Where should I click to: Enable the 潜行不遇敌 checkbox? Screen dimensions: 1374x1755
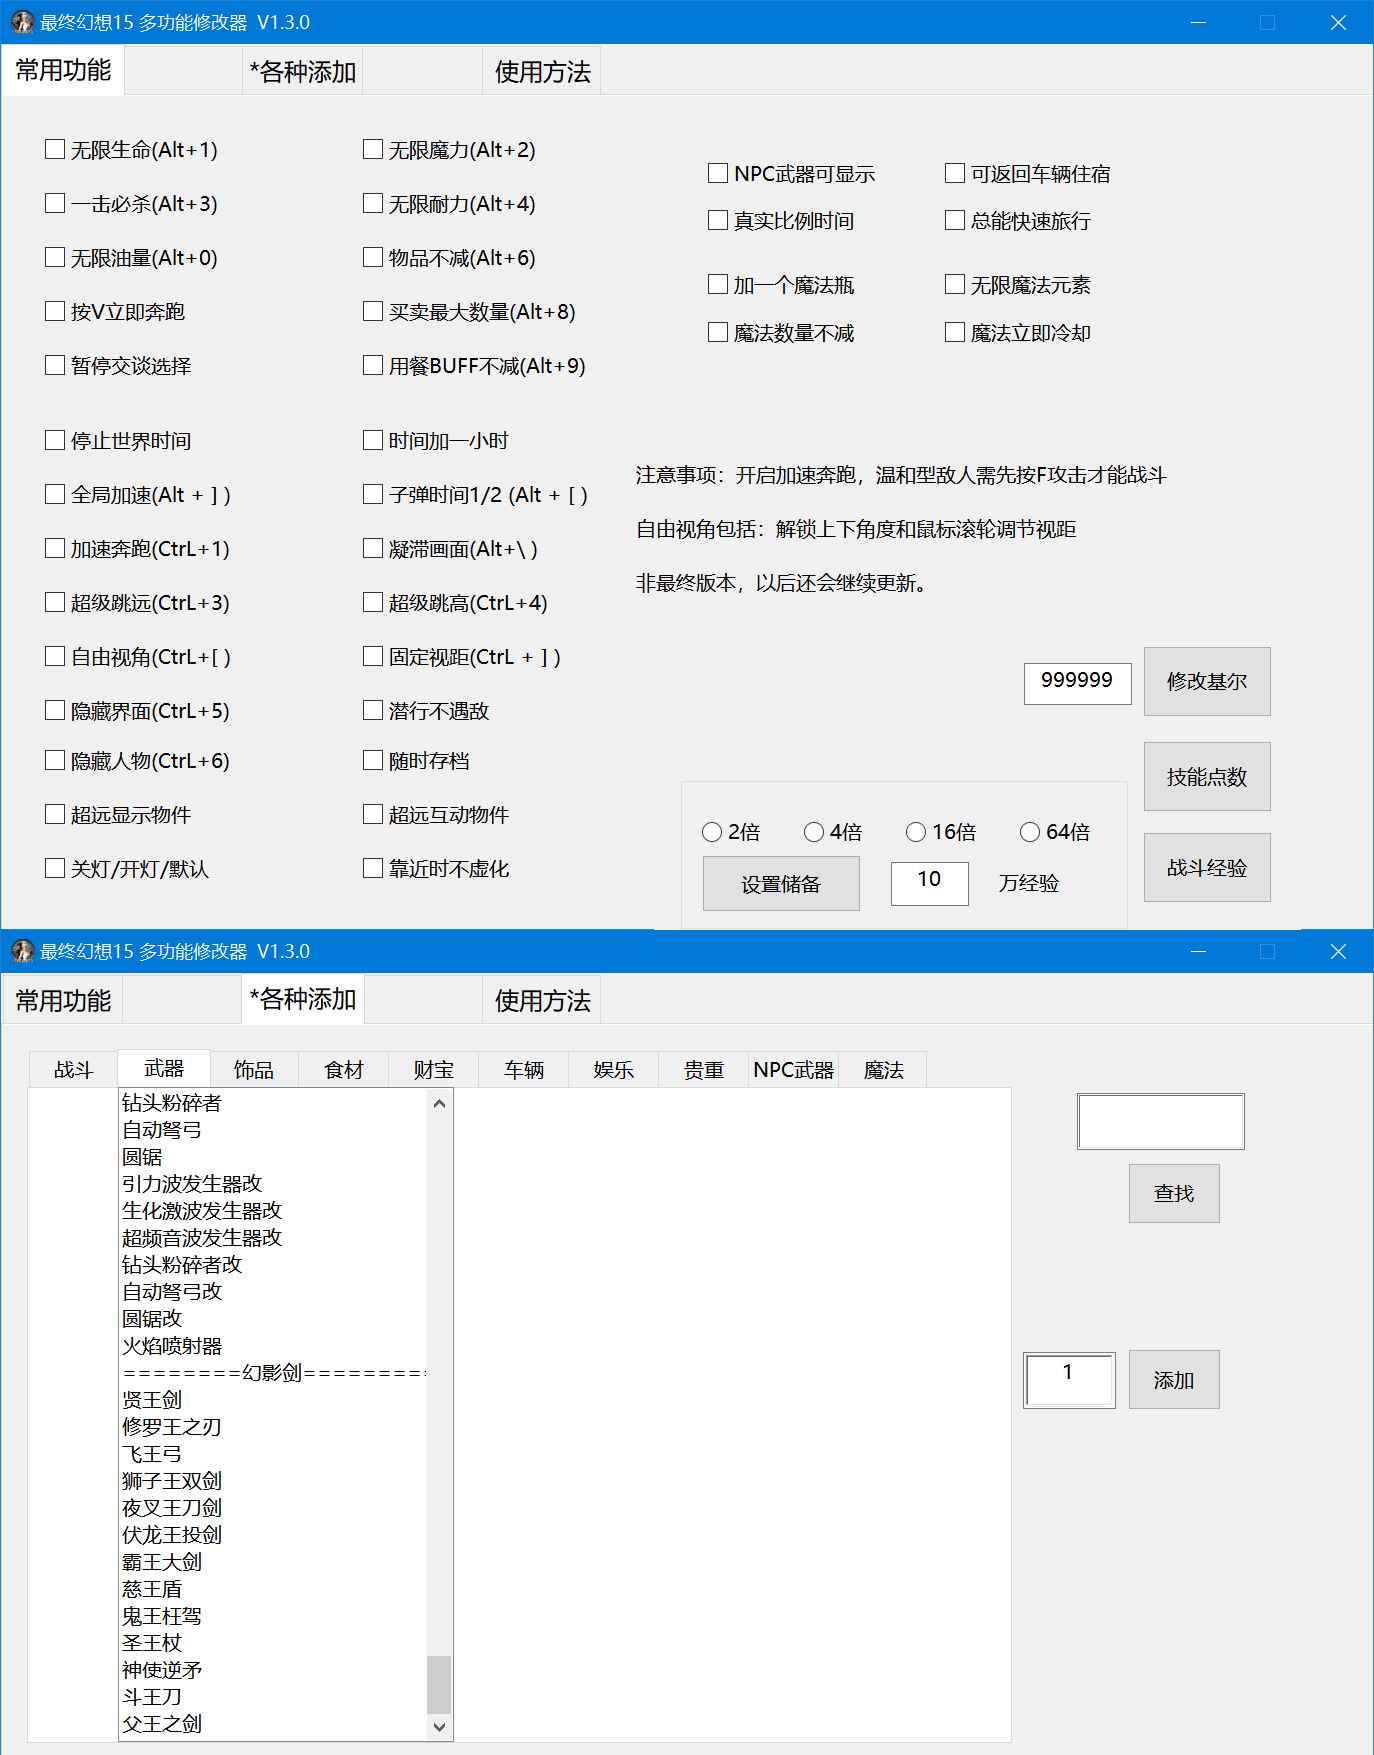(x=373, y=711)
